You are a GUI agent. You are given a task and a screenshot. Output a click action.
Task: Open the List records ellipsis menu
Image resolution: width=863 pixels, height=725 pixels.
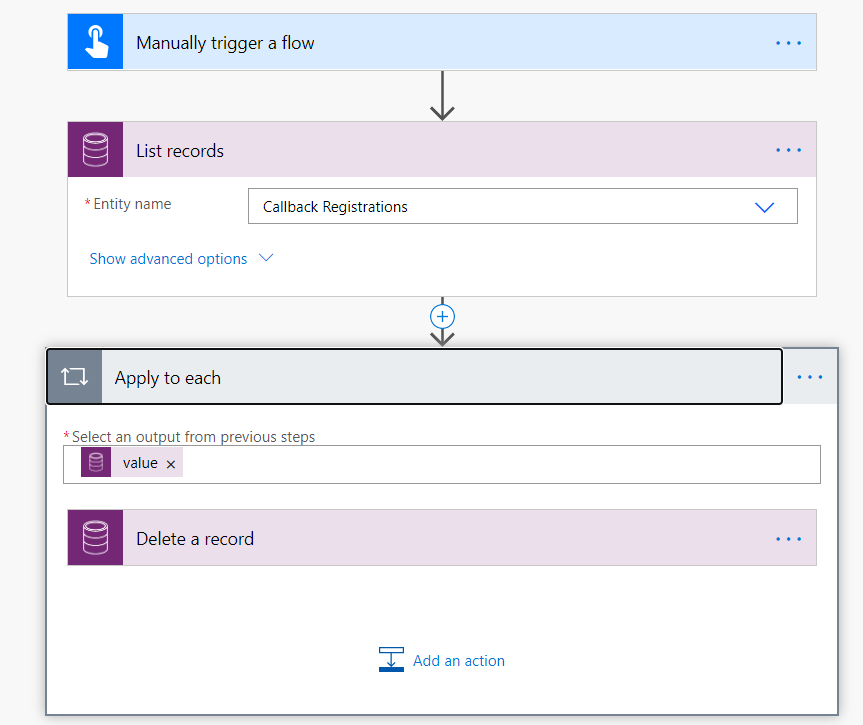[x=788, y=150]
